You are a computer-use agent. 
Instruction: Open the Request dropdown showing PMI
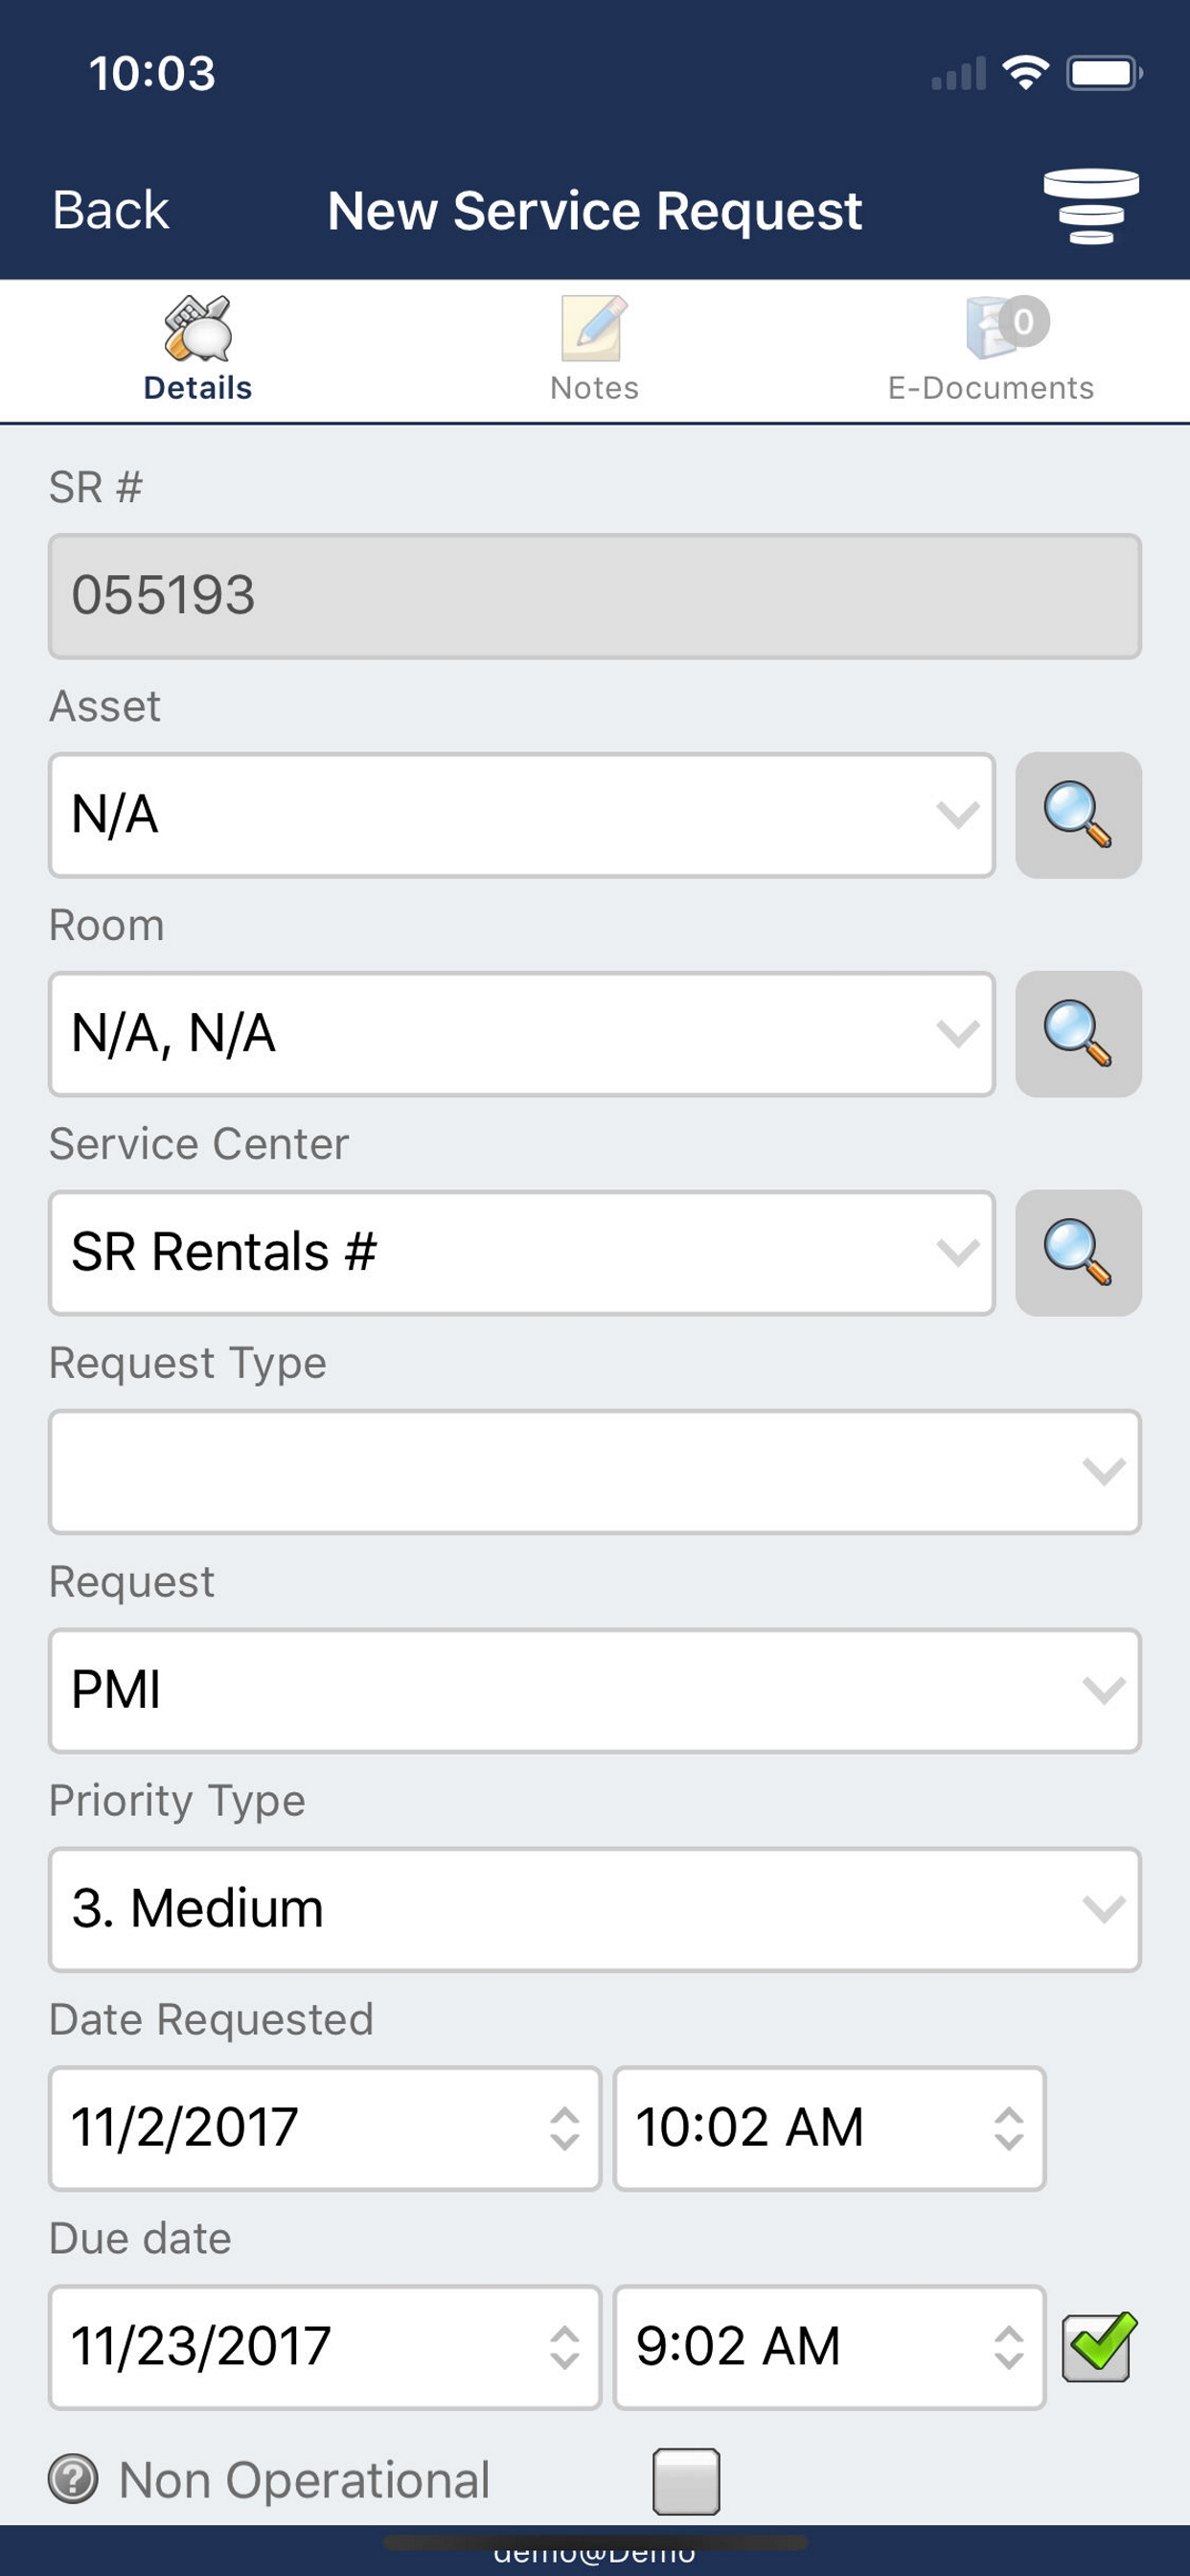(594, 1691)
